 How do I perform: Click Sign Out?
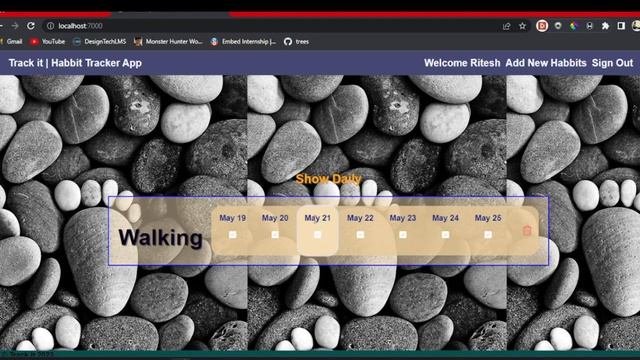[x=612, y=63]
